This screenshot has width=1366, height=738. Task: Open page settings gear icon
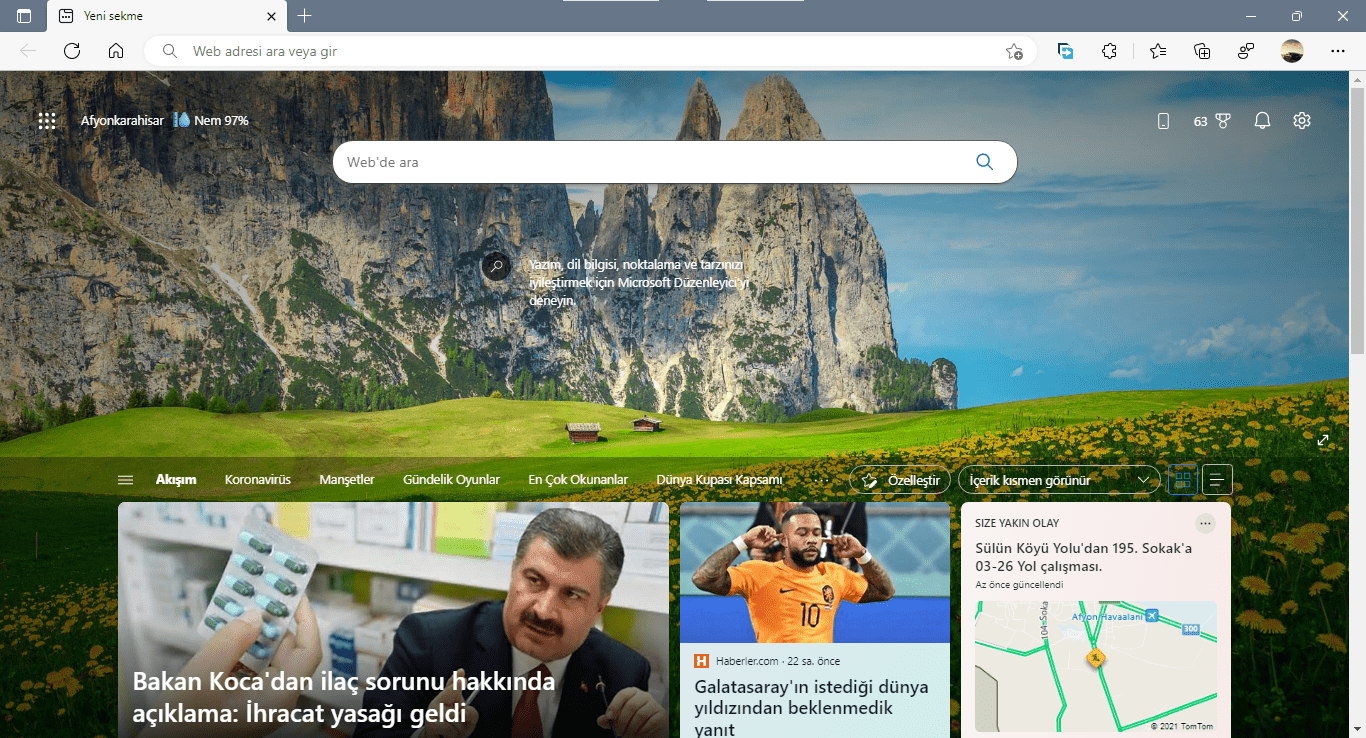coord(1301,121)
